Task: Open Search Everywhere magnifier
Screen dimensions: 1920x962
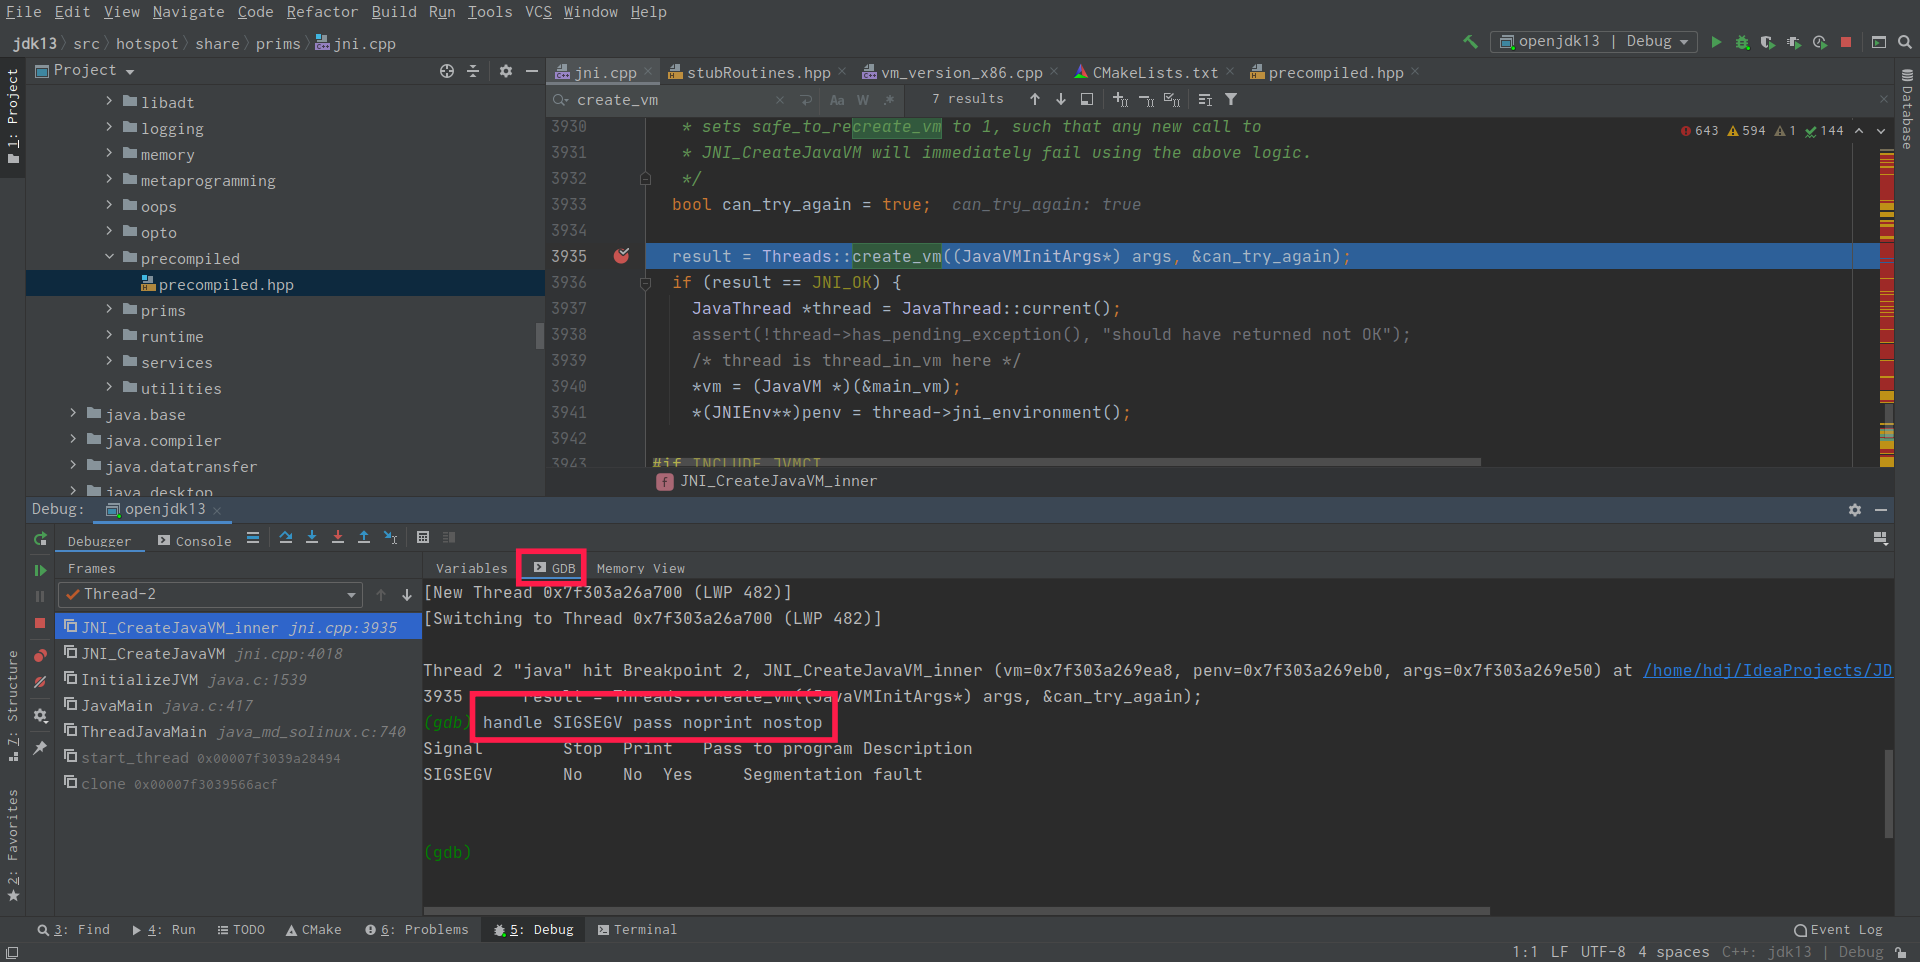Action: point(1905,42)
